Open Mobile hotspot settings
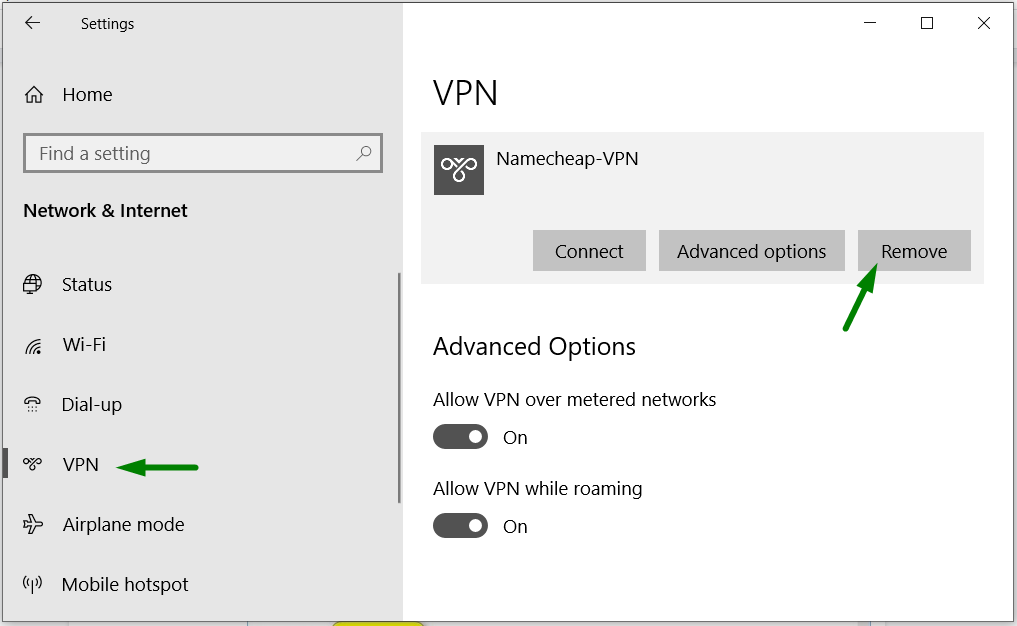 pyautogui.click(x=125, y=584)
